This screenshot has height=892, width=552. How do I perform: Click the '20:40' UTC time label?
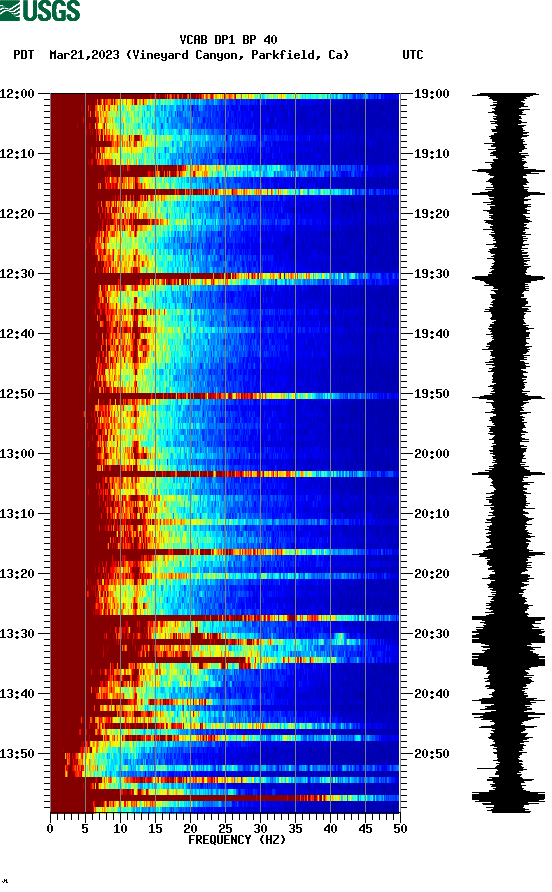[432, 694]
